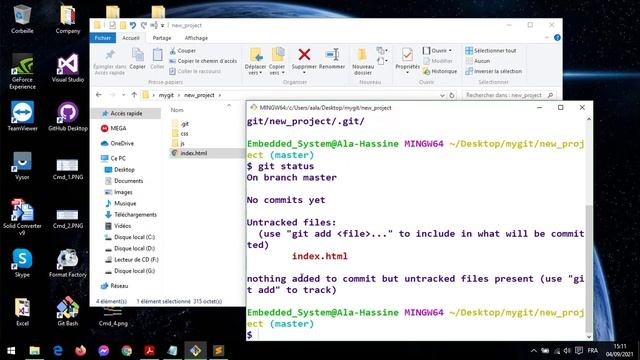Viewport: 640px width, 360px height.
Task: Switch to the Affichage ribbon tab
Action: (x=196, y=38)
